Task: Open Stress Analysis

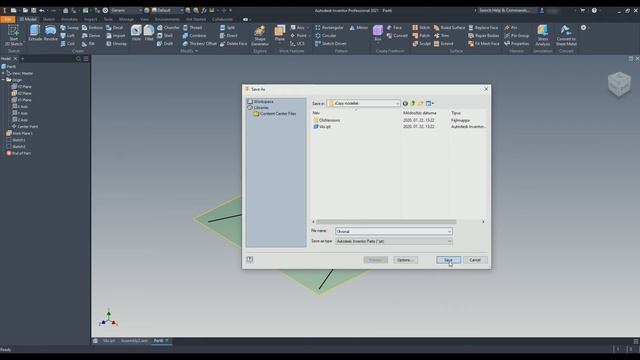Action: coord(542,35)
